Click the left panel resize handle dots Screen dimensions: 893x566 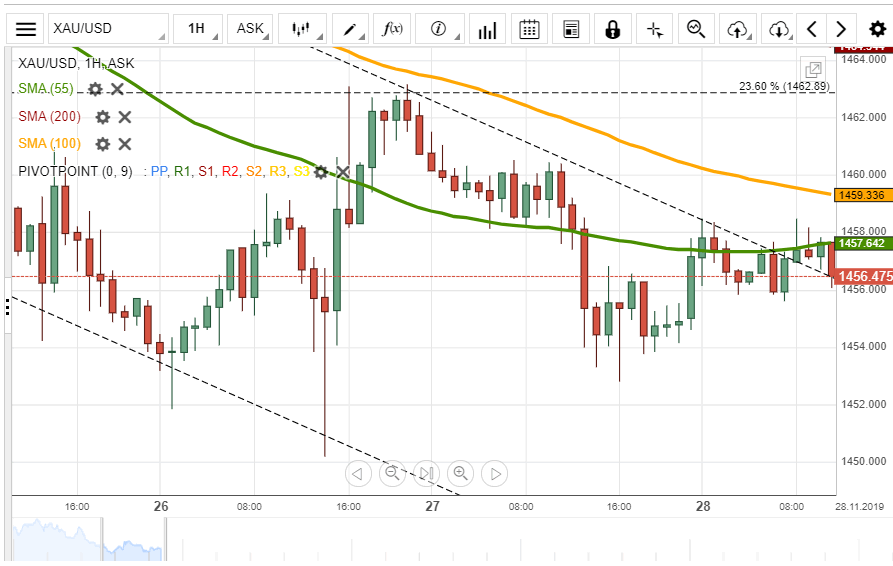click(x=7, y=306)
